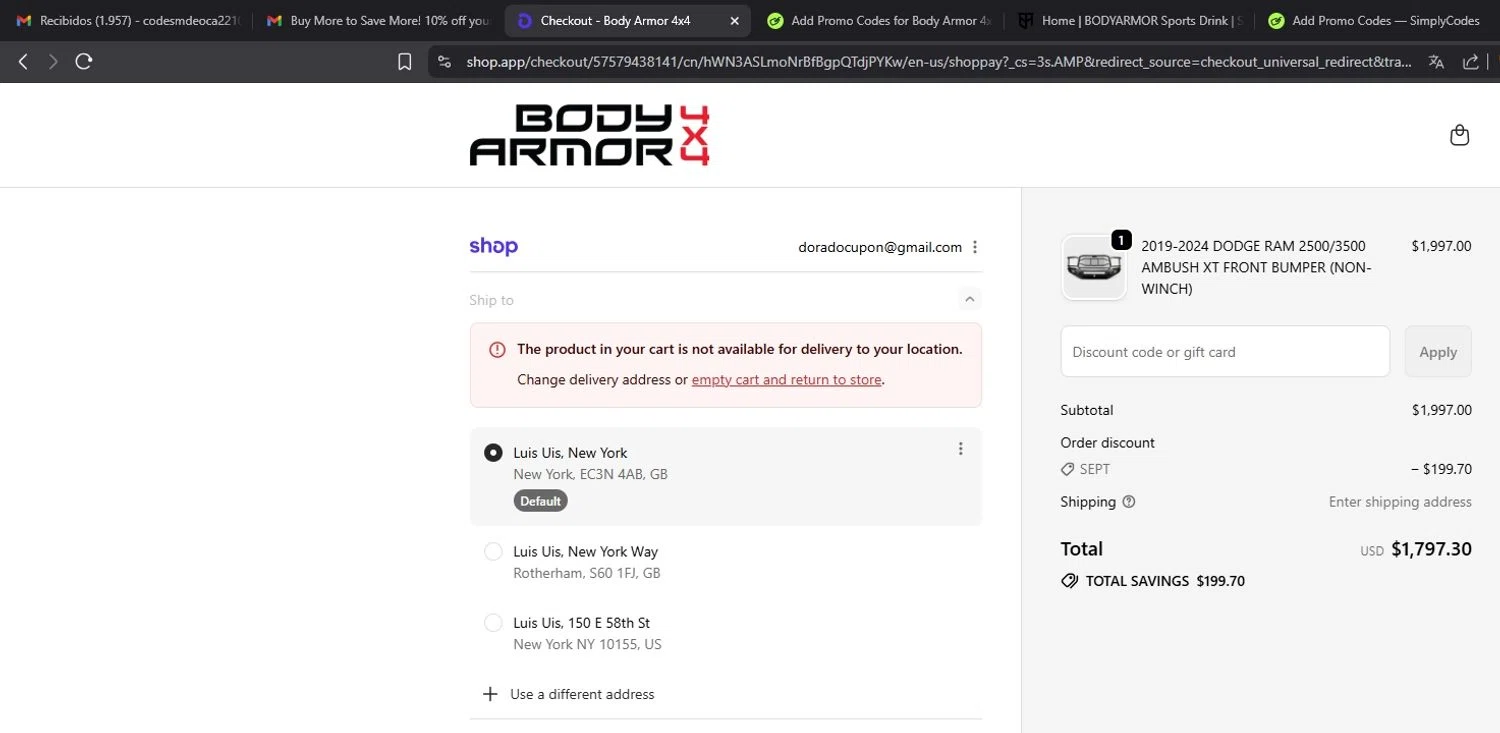Click the Default badge on New York address
This screenshot has width=1500, height=733.
pyautogui.click(x=540, y=501)
